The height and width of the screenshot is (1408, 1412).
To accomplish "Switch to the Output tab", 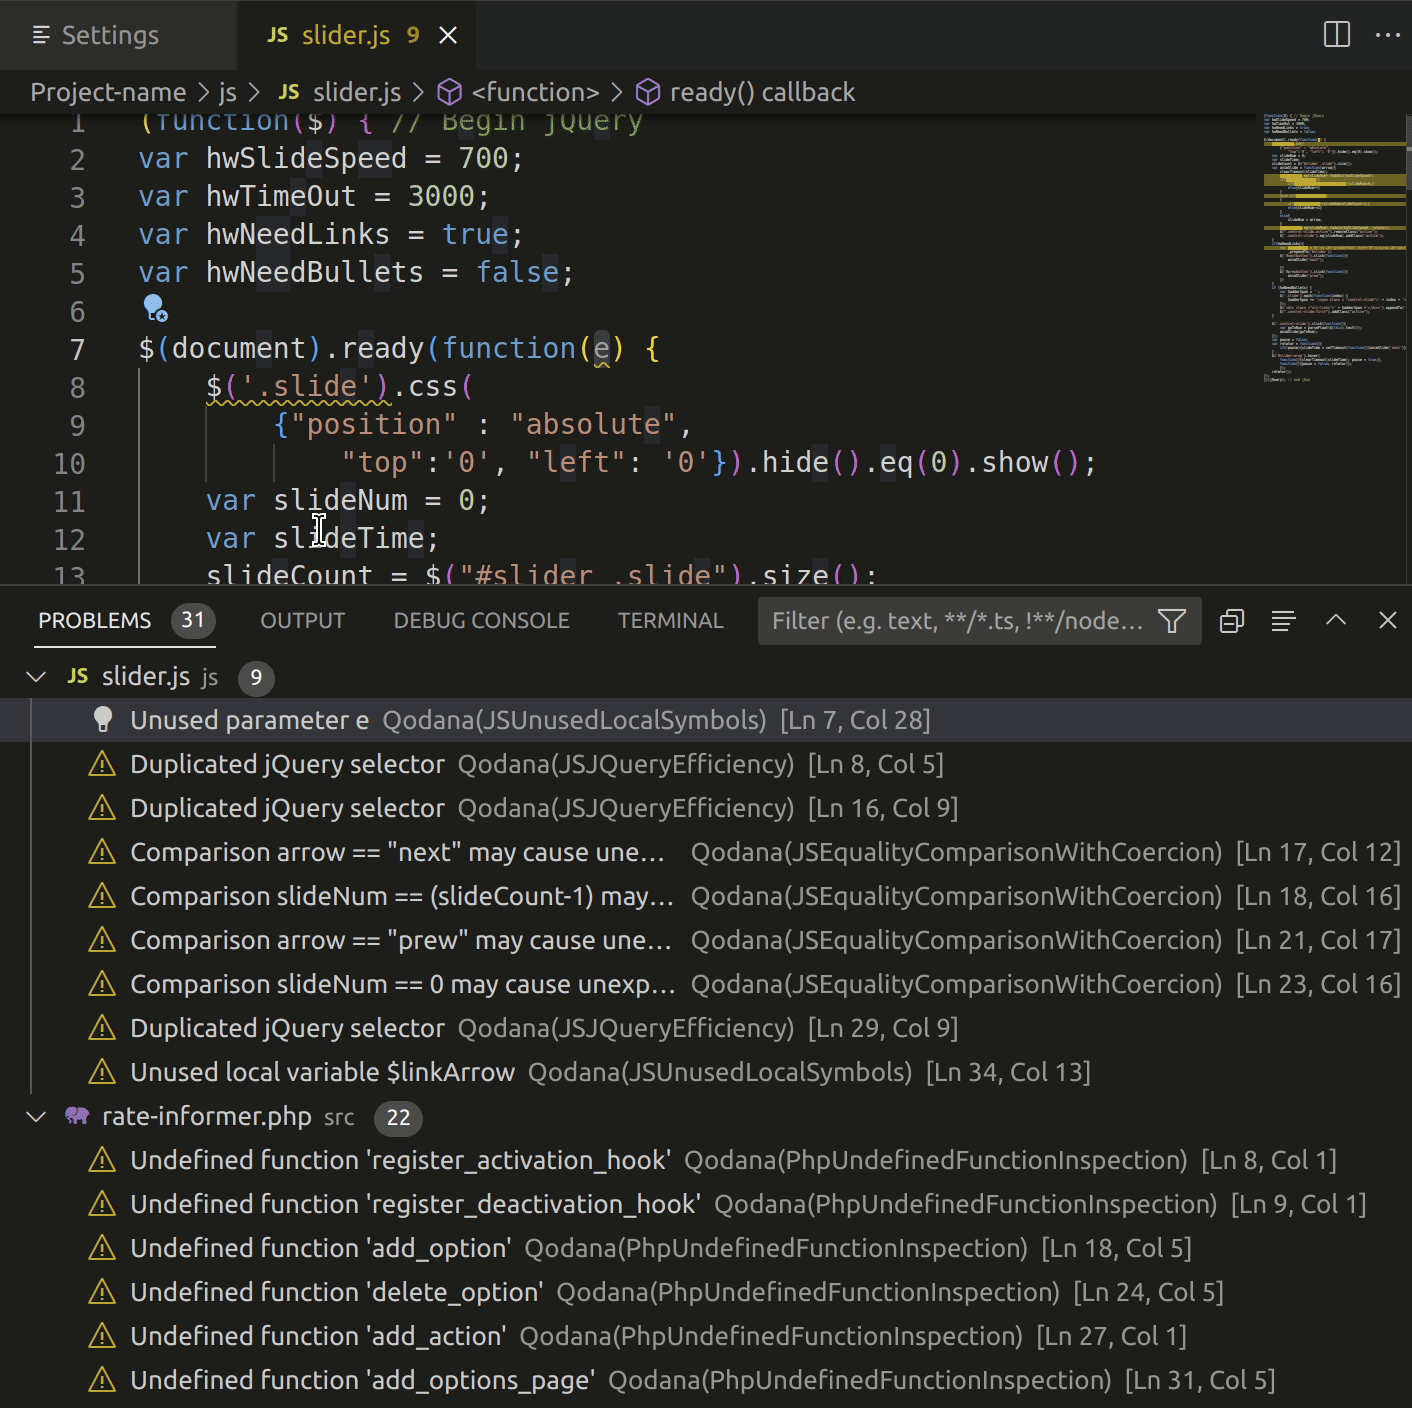I will point(301,620).
